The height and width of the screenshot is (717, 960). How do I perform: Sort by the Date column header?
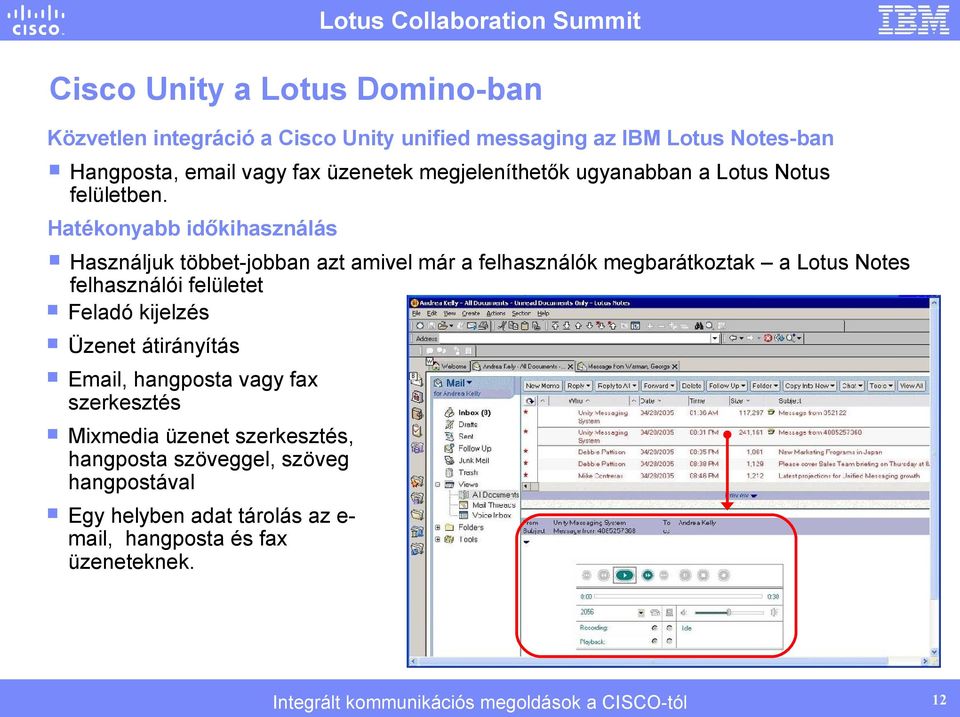(663, 401)
